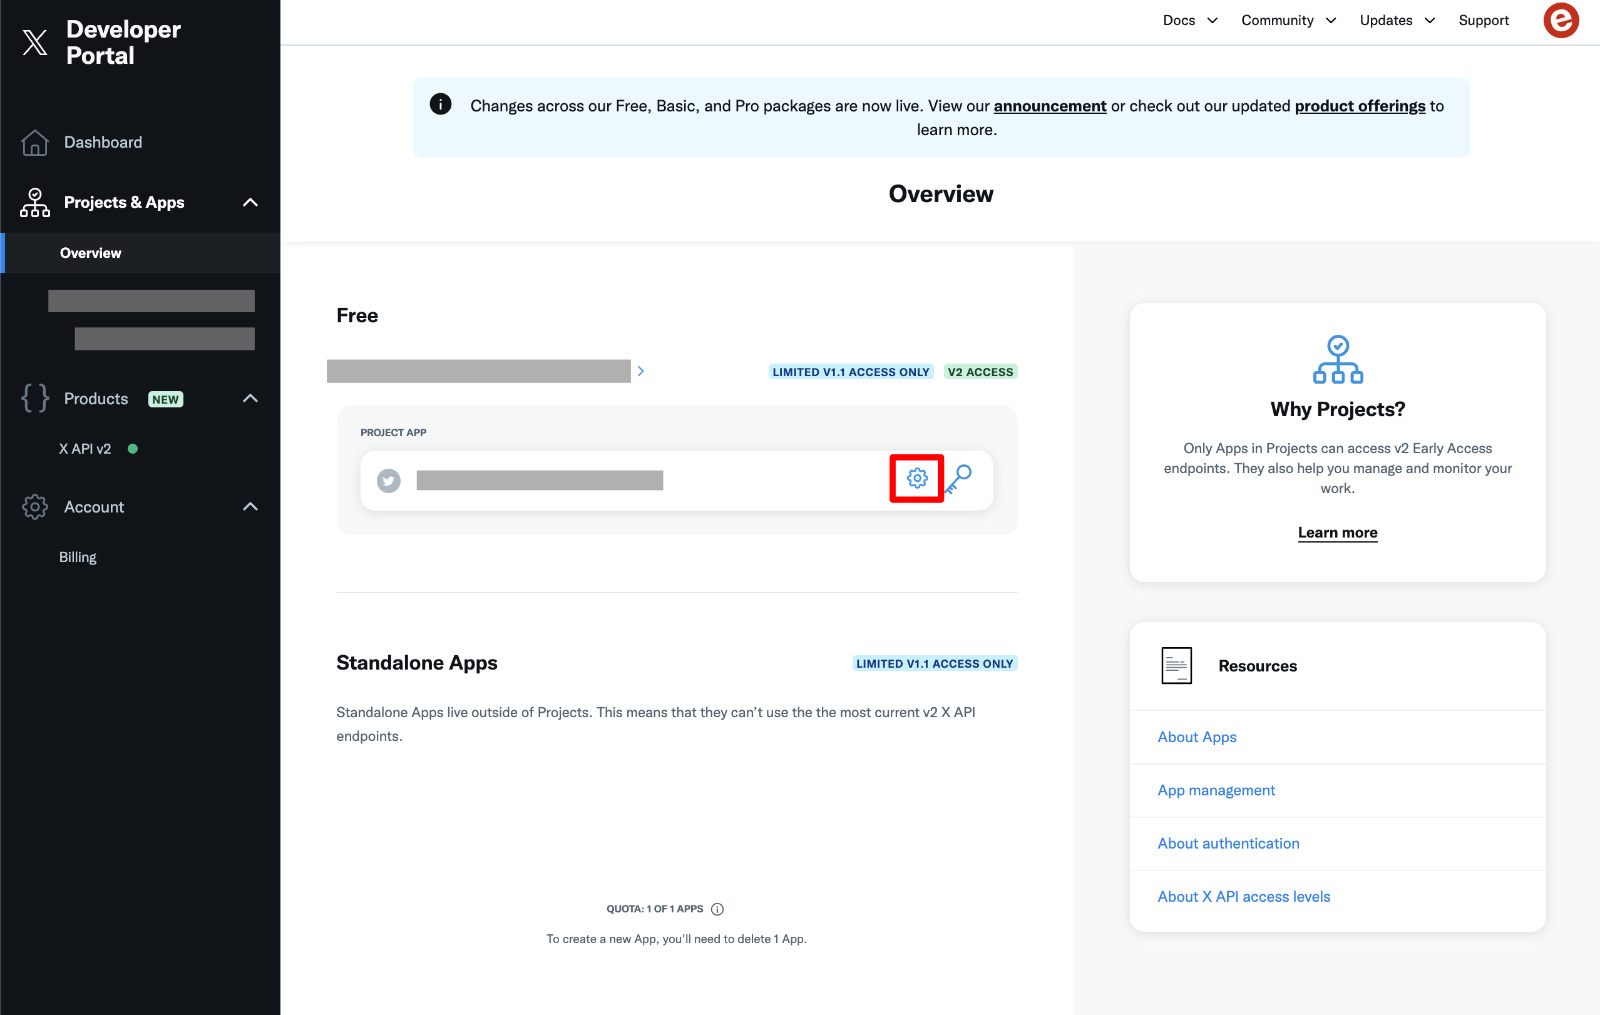This screenshot has height=1015, width=1600.
Task: Open the product offerings link
Action: [x=1360, y=106]
